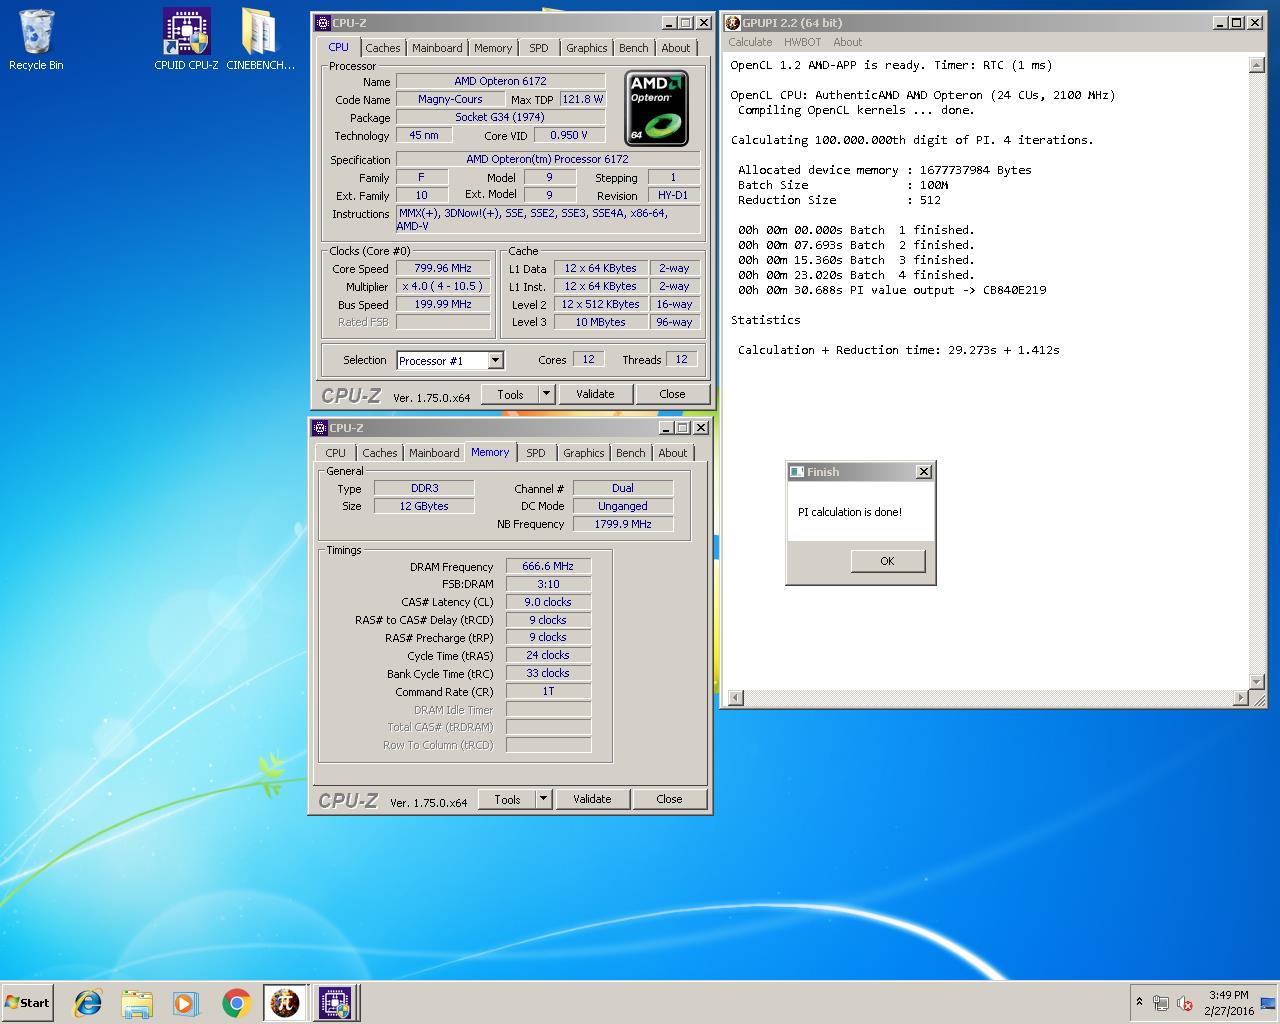
Task: Open About tab in upper CPU-Z
Action: point(676,48)
